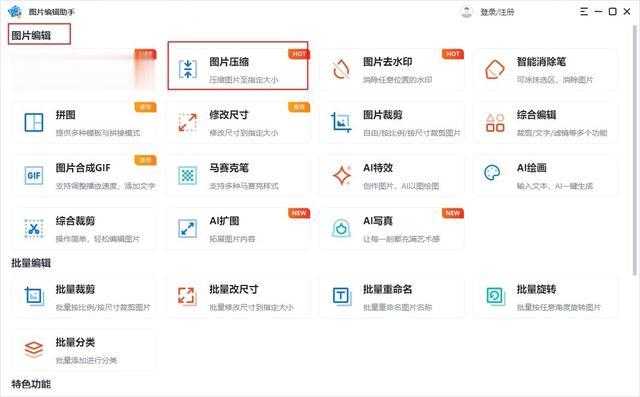Open the AI写真 portrait tool
This screenshot has width=640, height=397.
click(391, 228)
